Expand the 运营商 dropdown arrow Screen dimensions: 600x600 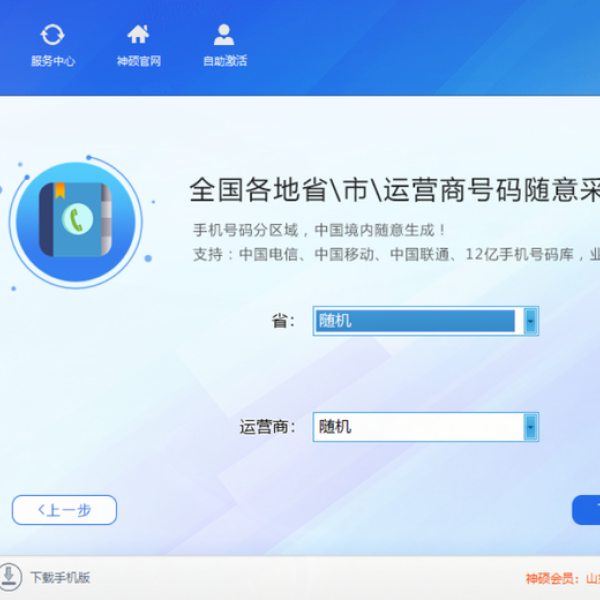tap(530, 427)
